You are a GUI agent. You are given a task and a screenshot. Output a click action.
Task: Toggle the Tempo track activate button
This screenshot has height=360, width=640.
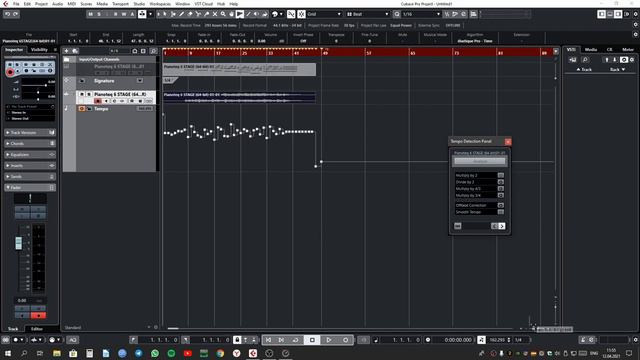coord(82,109)
